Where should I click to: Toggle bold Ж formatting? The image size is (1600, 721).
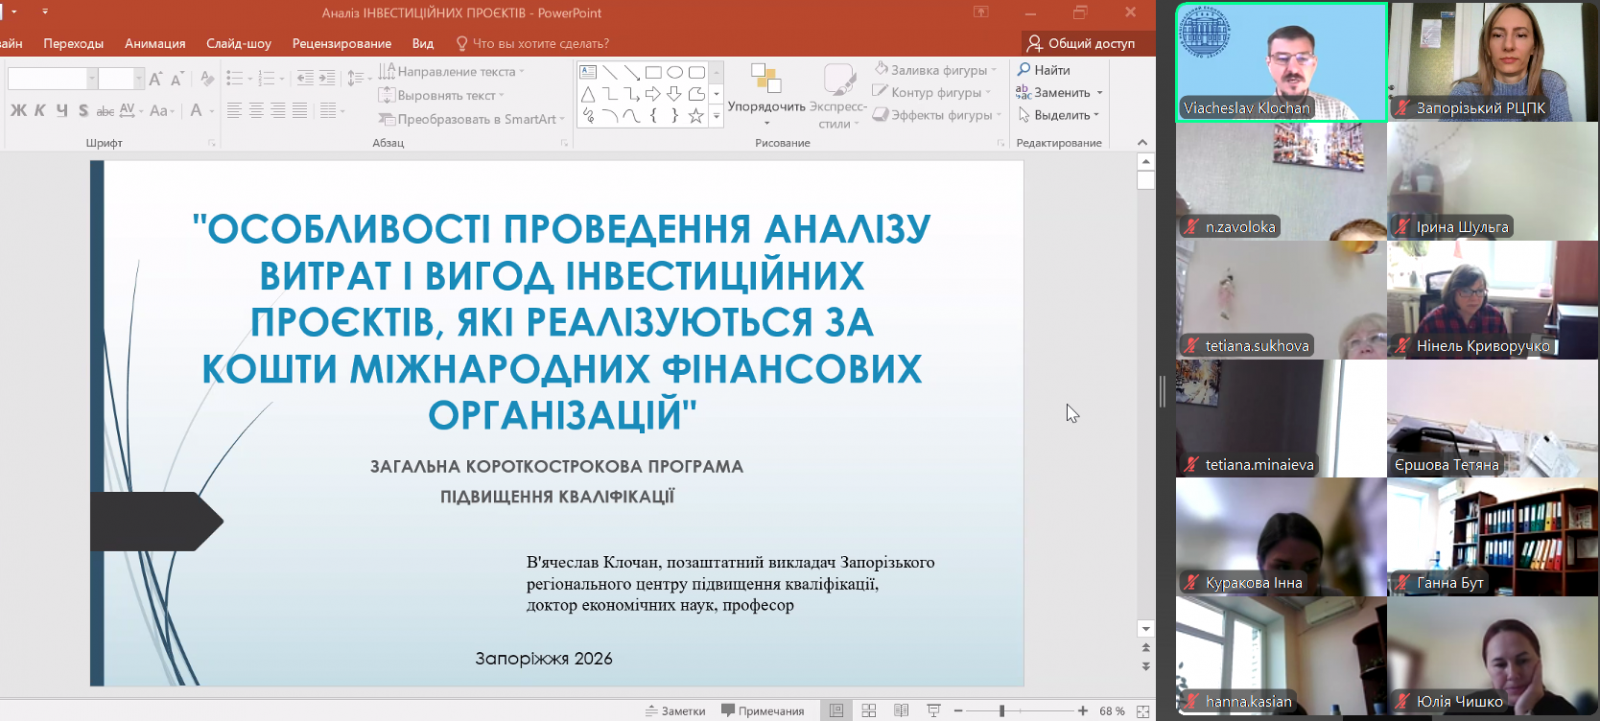click(18, 111)
